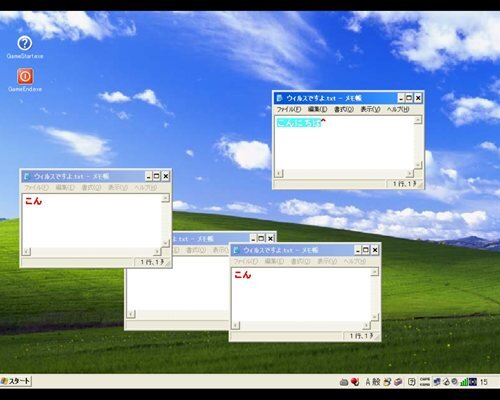Click the scroll-up arrow in the left inactive Notepad
Image resolution: width=500 pixels, height=400 pixels.
166,198
